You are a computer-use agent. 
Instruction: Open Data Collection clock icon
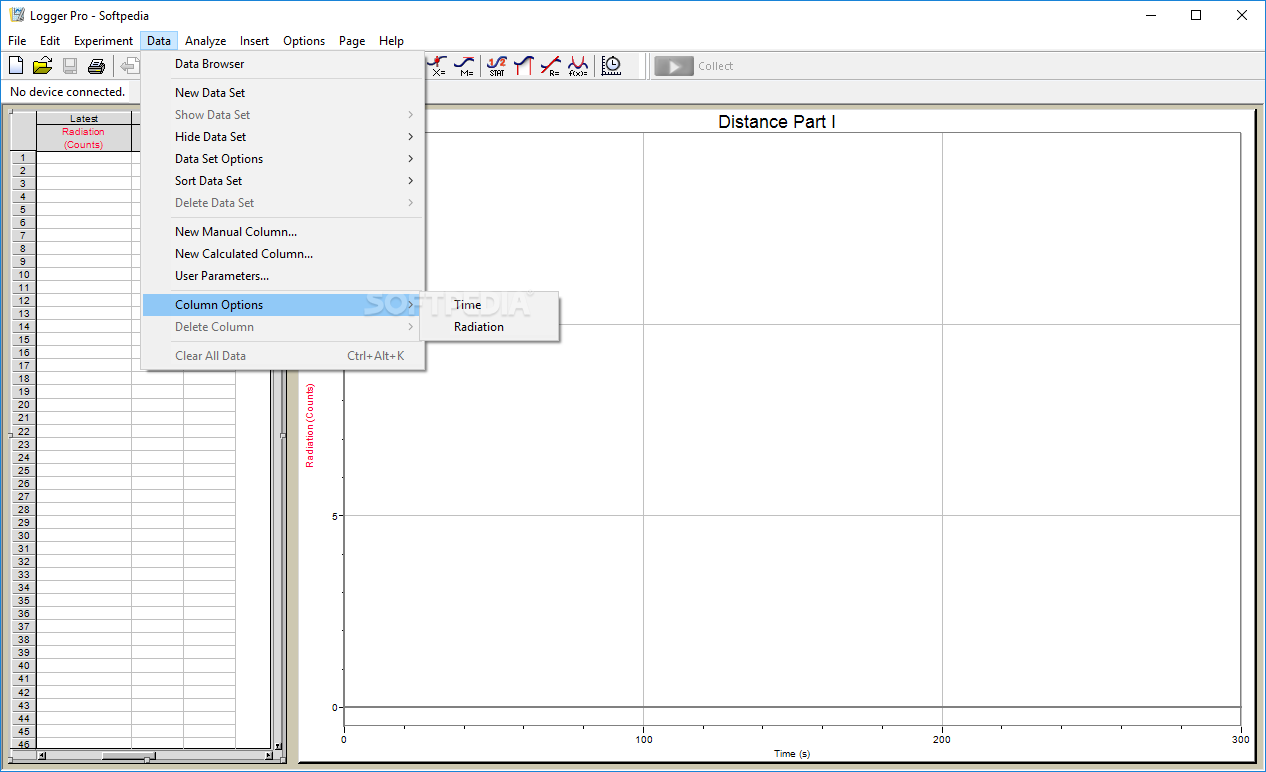[611, 66]
